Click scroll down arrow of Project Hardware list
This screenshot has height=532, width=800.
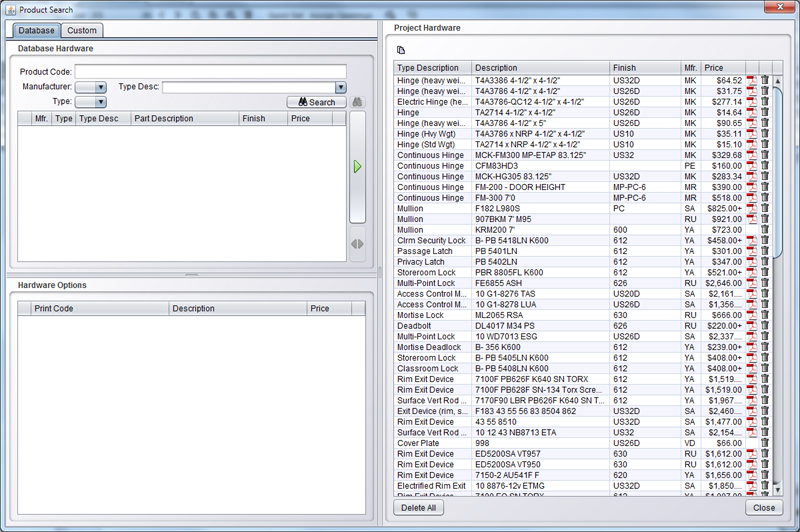pyautogui.click(x=778, y=490)
